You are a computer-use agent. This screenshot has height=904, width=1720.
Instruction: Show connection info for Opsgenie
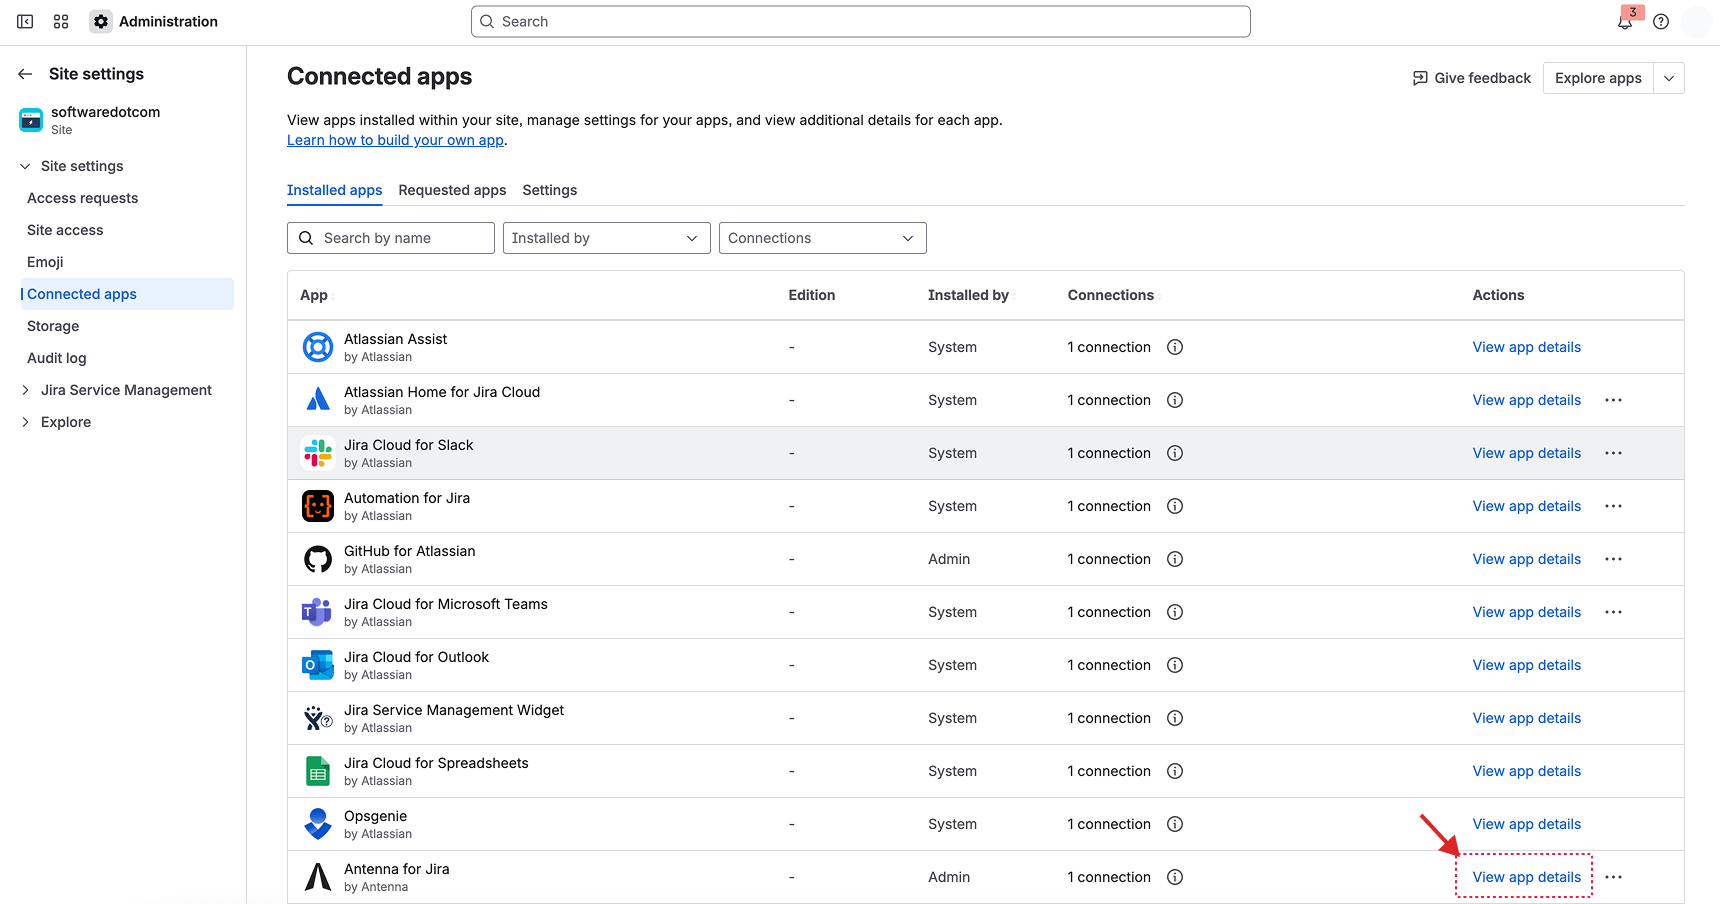[x=1175, y=824]
